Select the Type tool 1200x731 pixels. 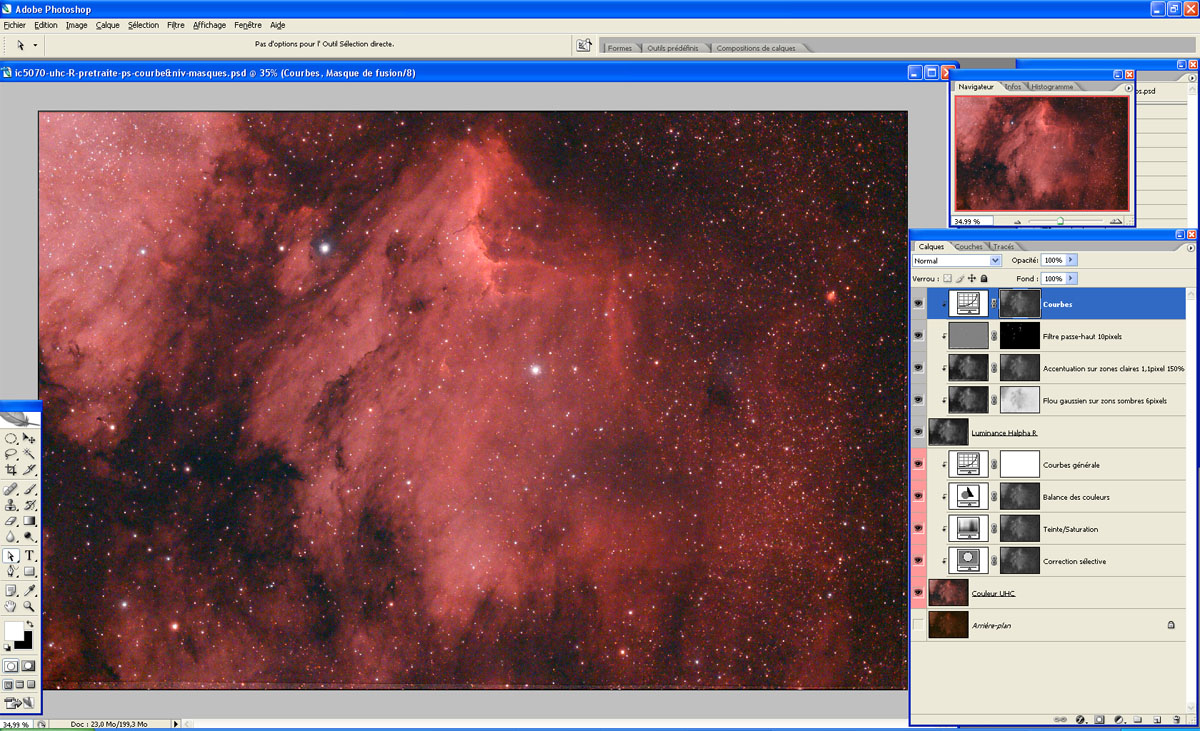[x=29, y=556]
